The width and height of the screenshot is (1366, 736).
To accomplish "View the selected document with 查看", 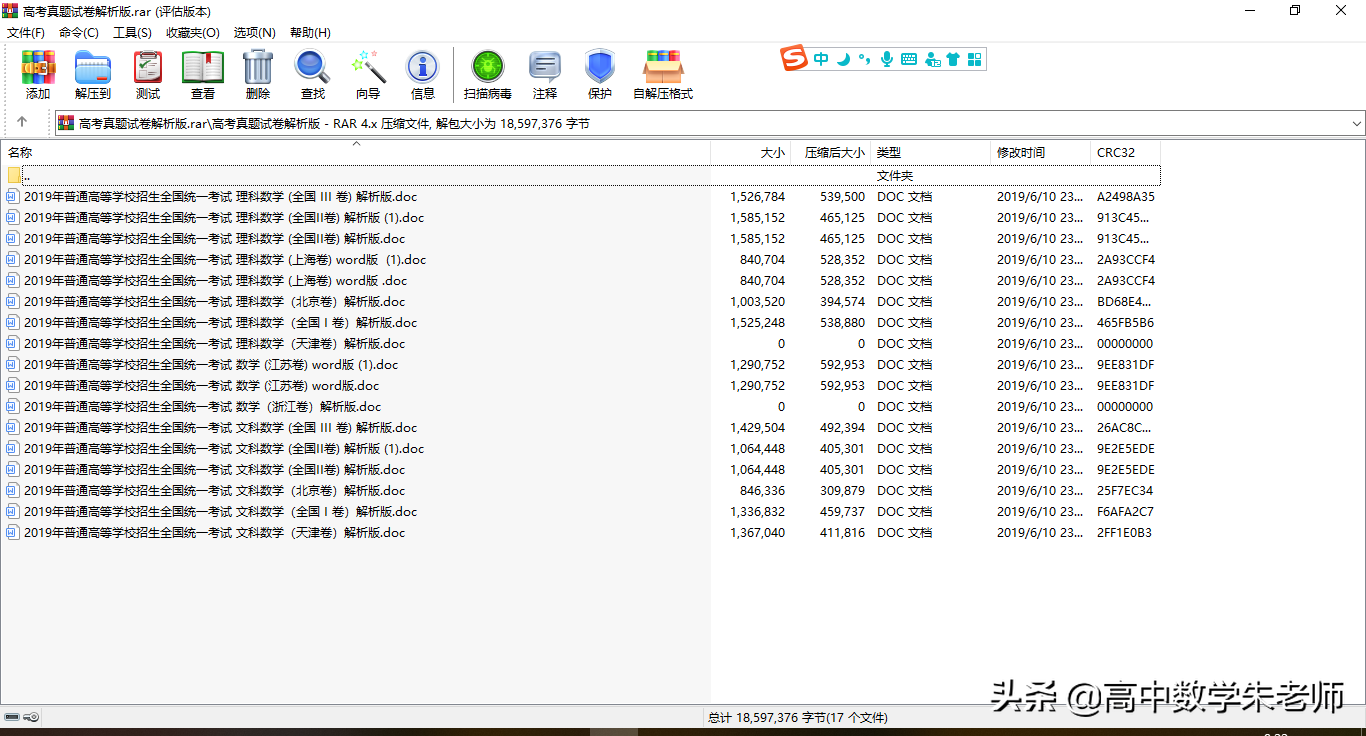I will tap(202, 74).
